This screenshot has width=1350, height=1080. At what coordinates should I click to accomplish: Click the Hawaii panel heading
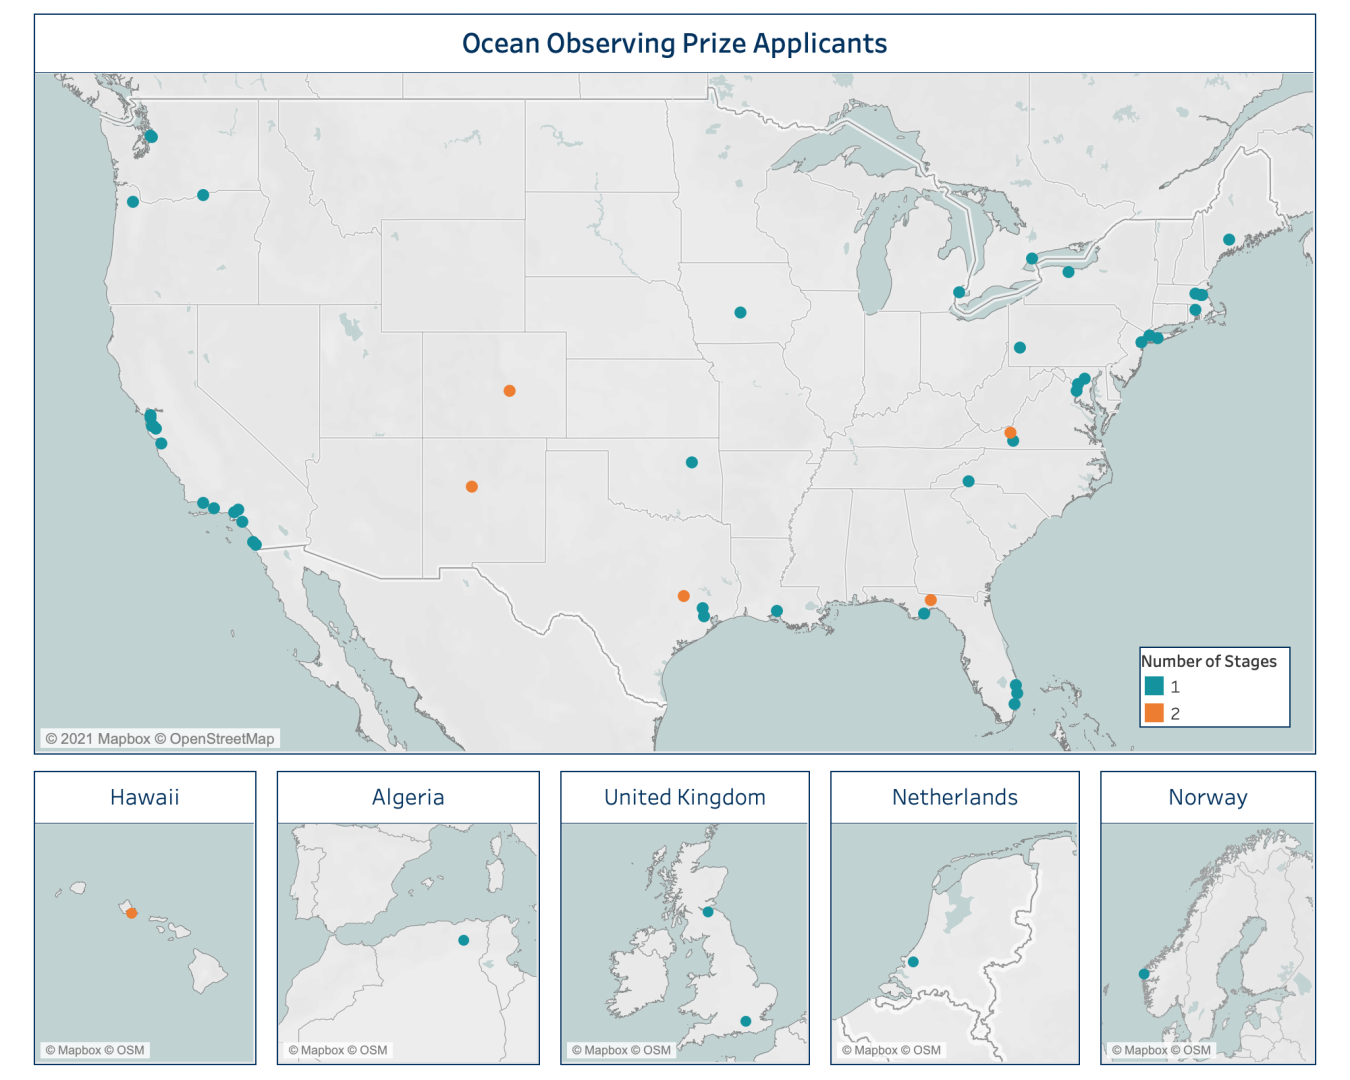(x=145, y=798)
